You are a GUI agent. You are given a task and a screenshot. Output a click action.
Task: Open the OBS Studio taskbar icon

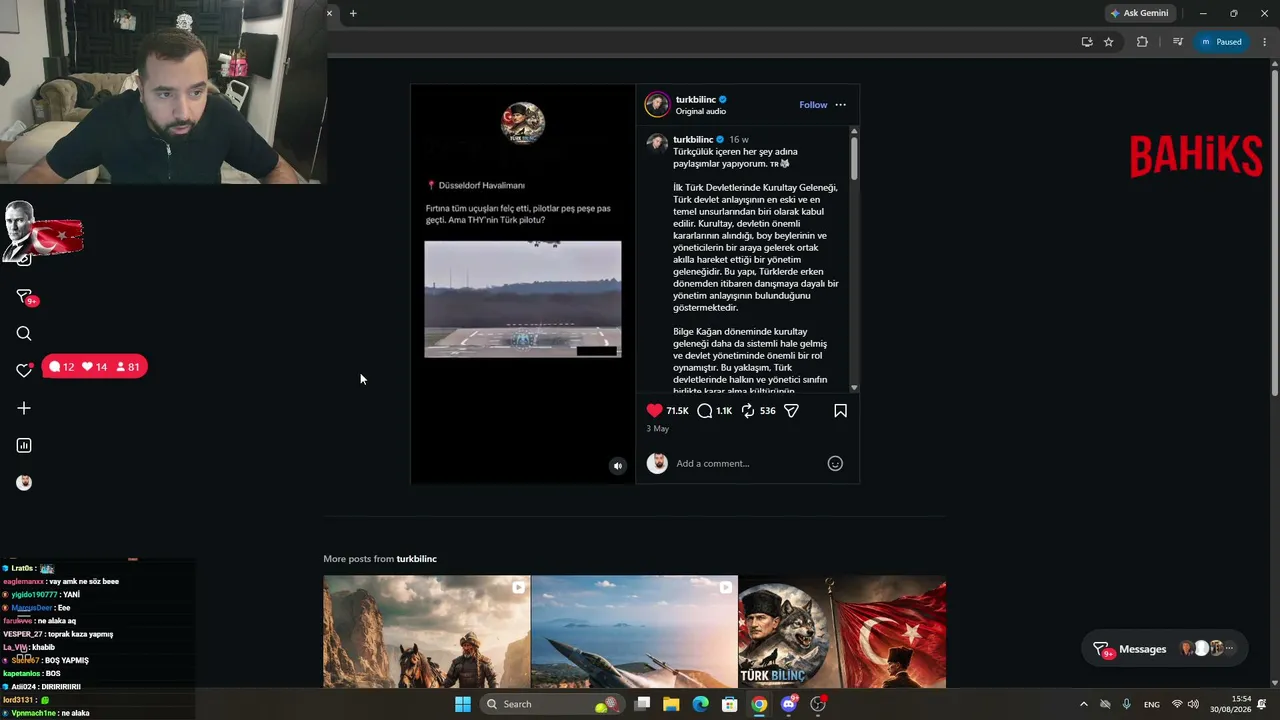818,704
